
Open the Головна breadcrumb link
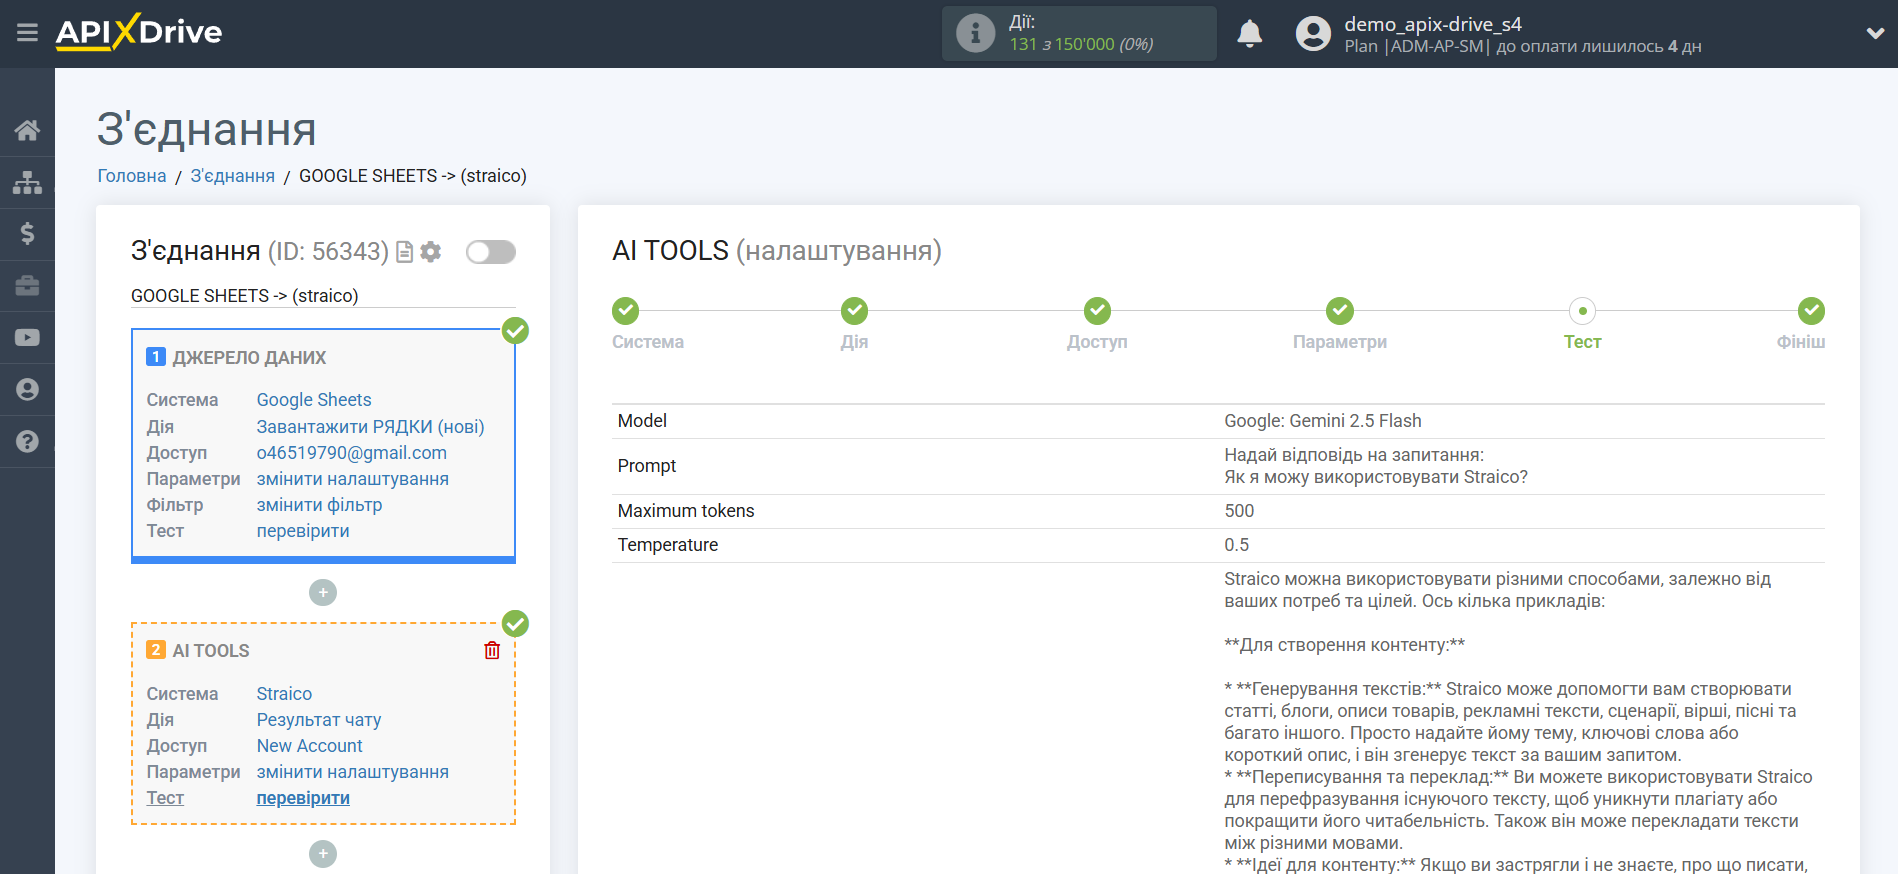point(131,176)
